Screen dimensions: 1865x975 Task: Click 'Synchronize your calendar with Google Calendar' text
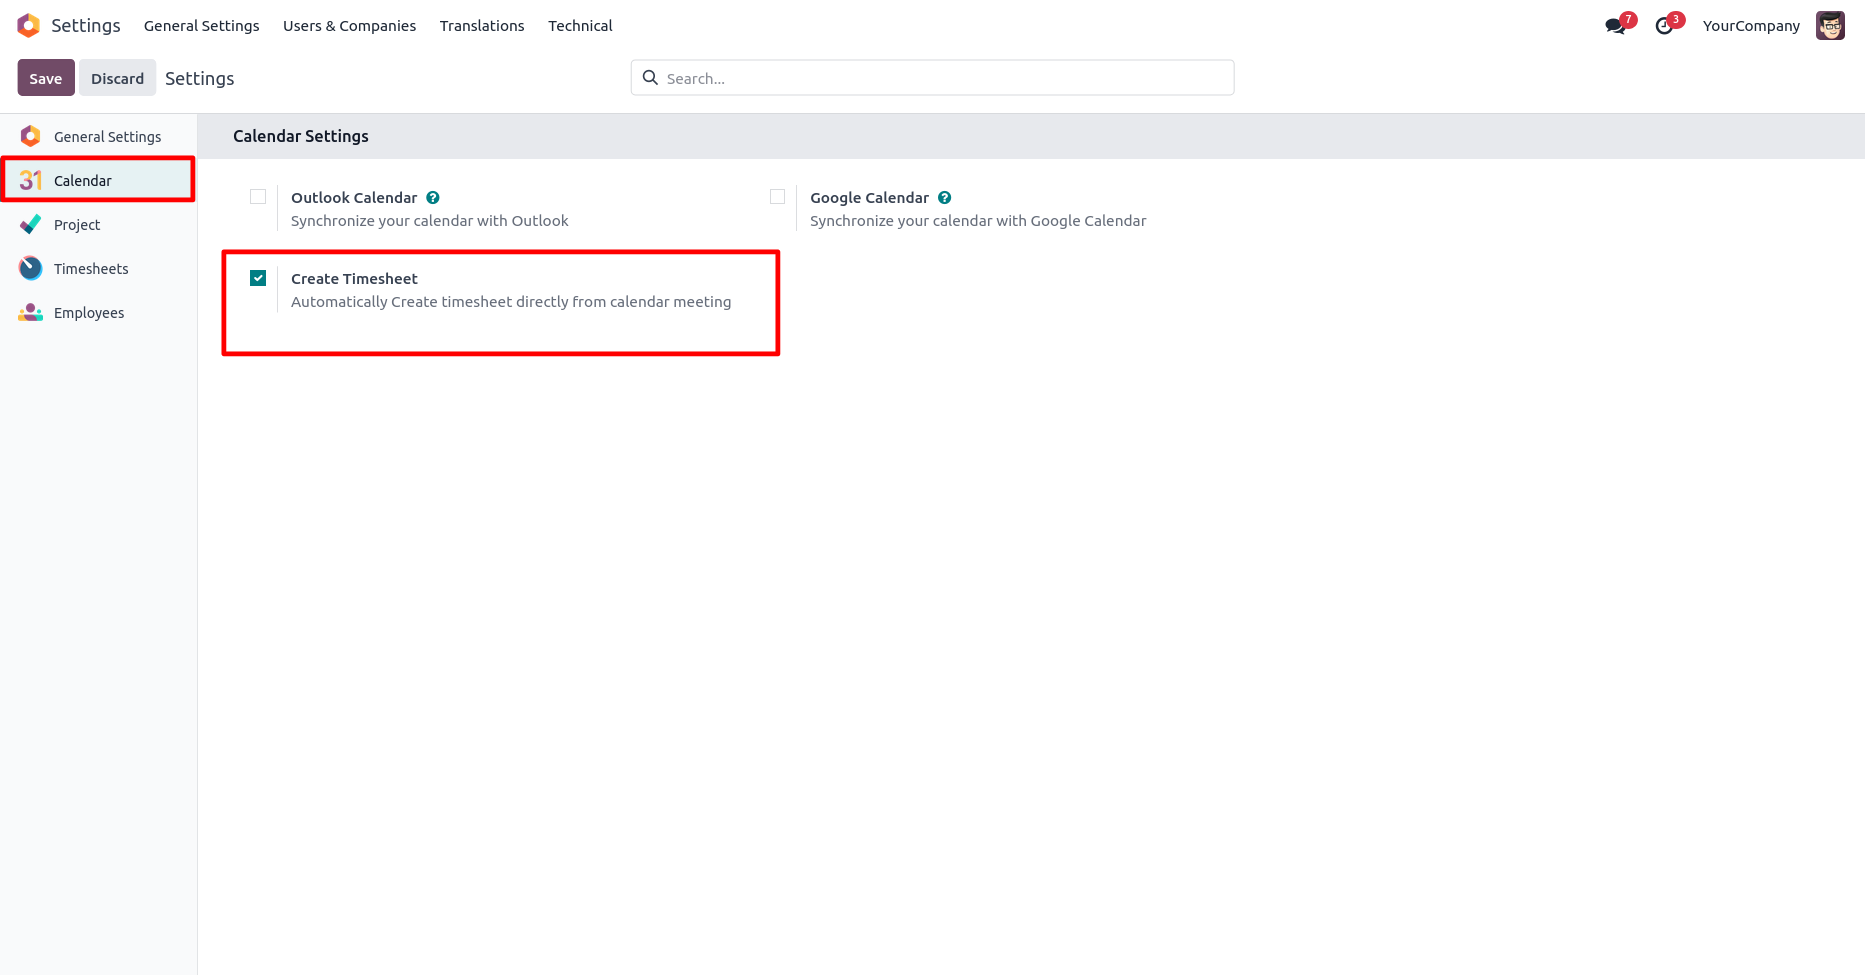978,221
